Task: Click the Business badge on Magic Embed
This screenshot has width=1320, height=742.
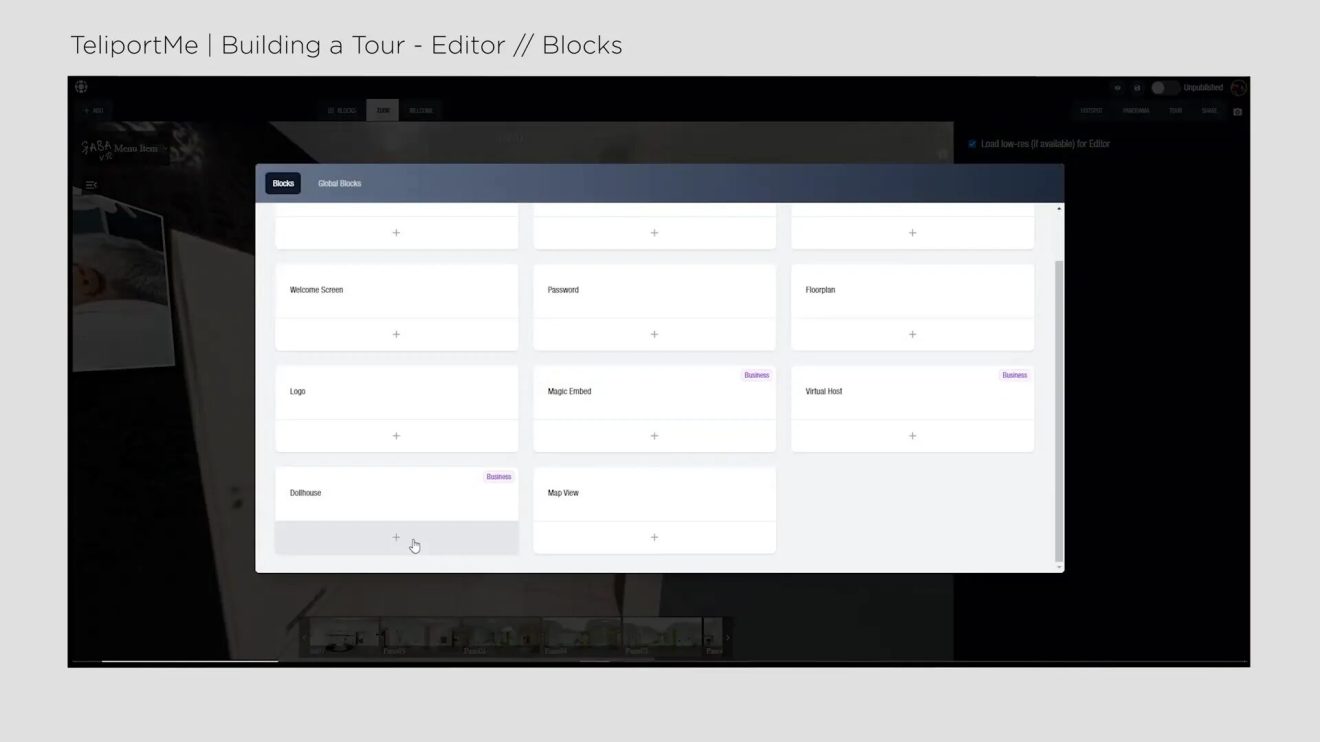Action: tap(757, 375)
